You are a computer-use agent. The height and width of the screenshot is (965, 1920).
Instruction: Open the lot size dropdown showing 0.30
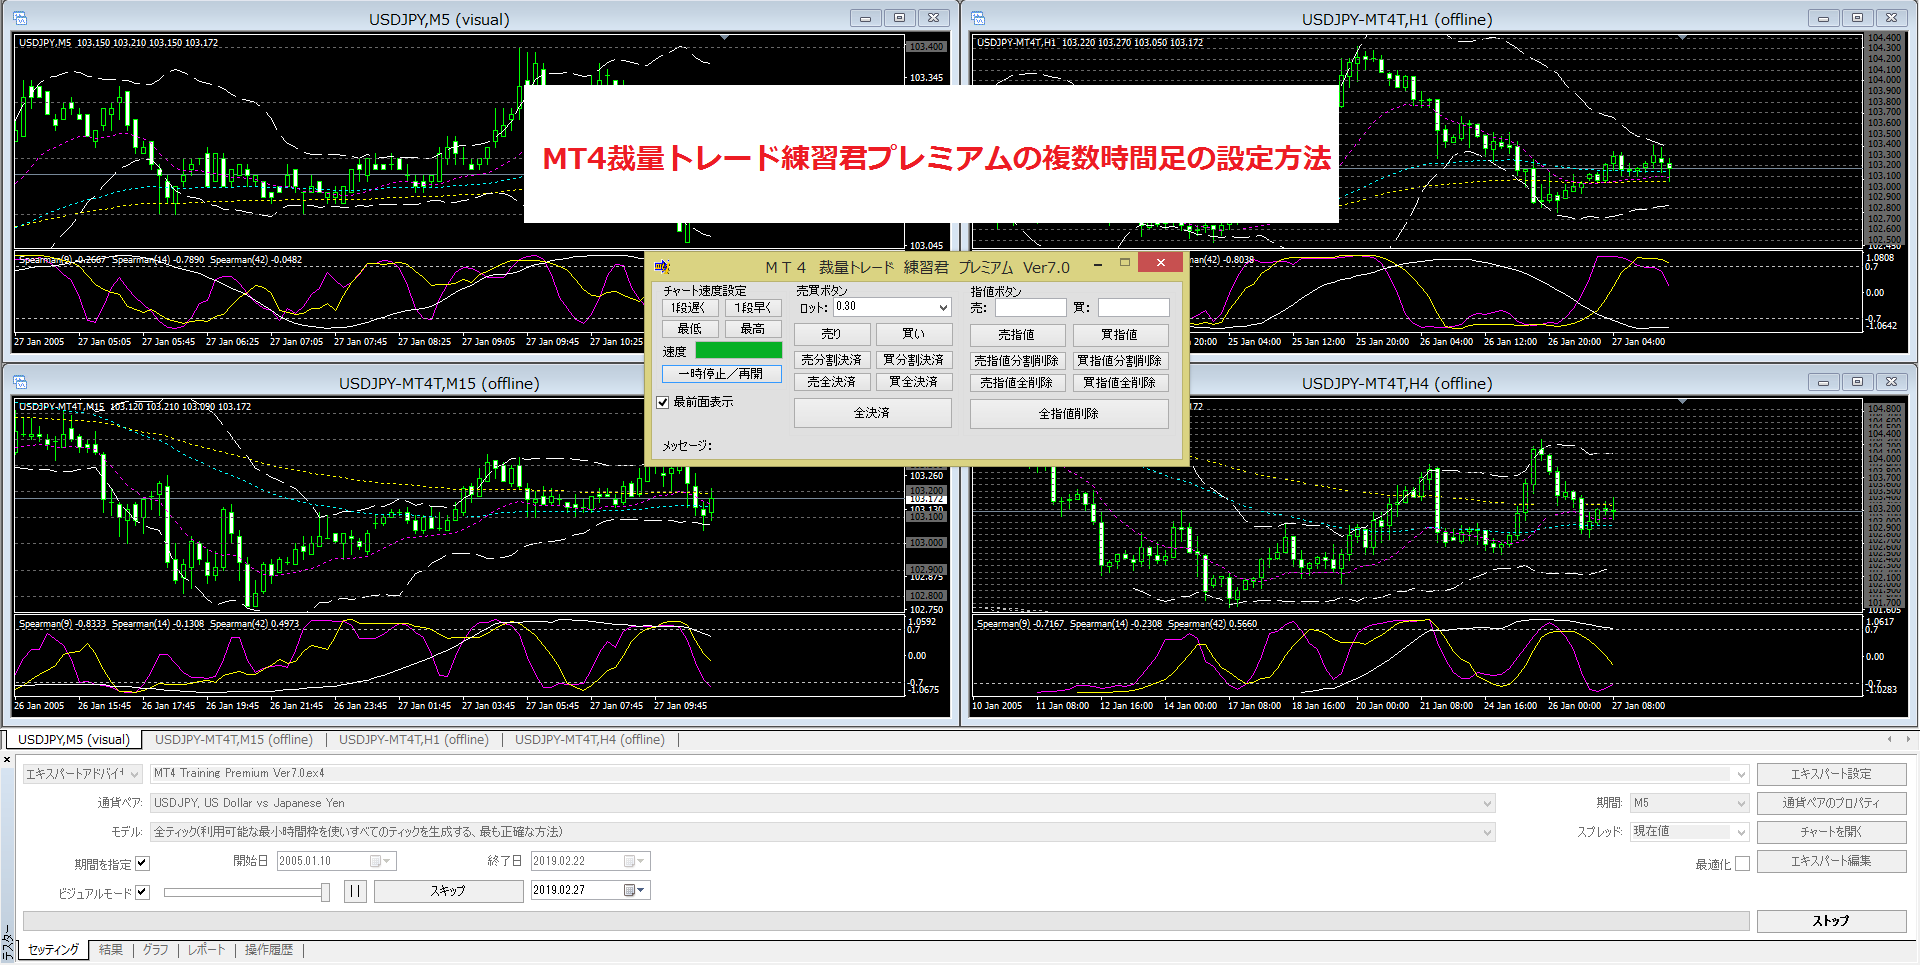coord(943,307)
